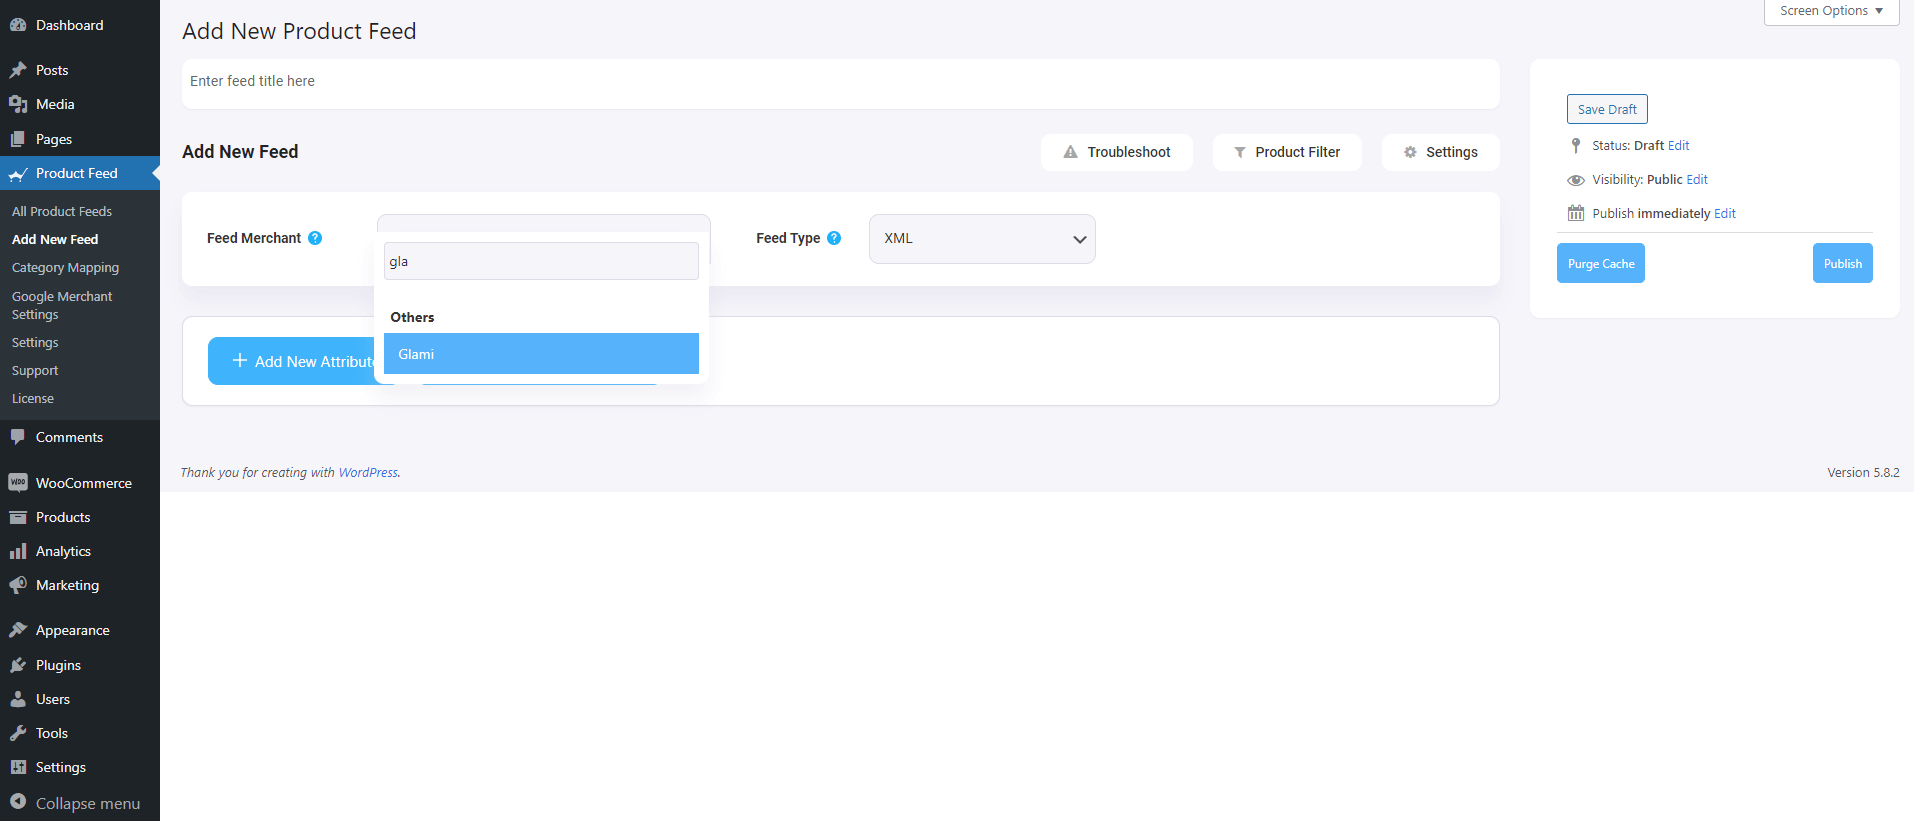Click the Marketing megaphone icon

click(x=18, y=585)
